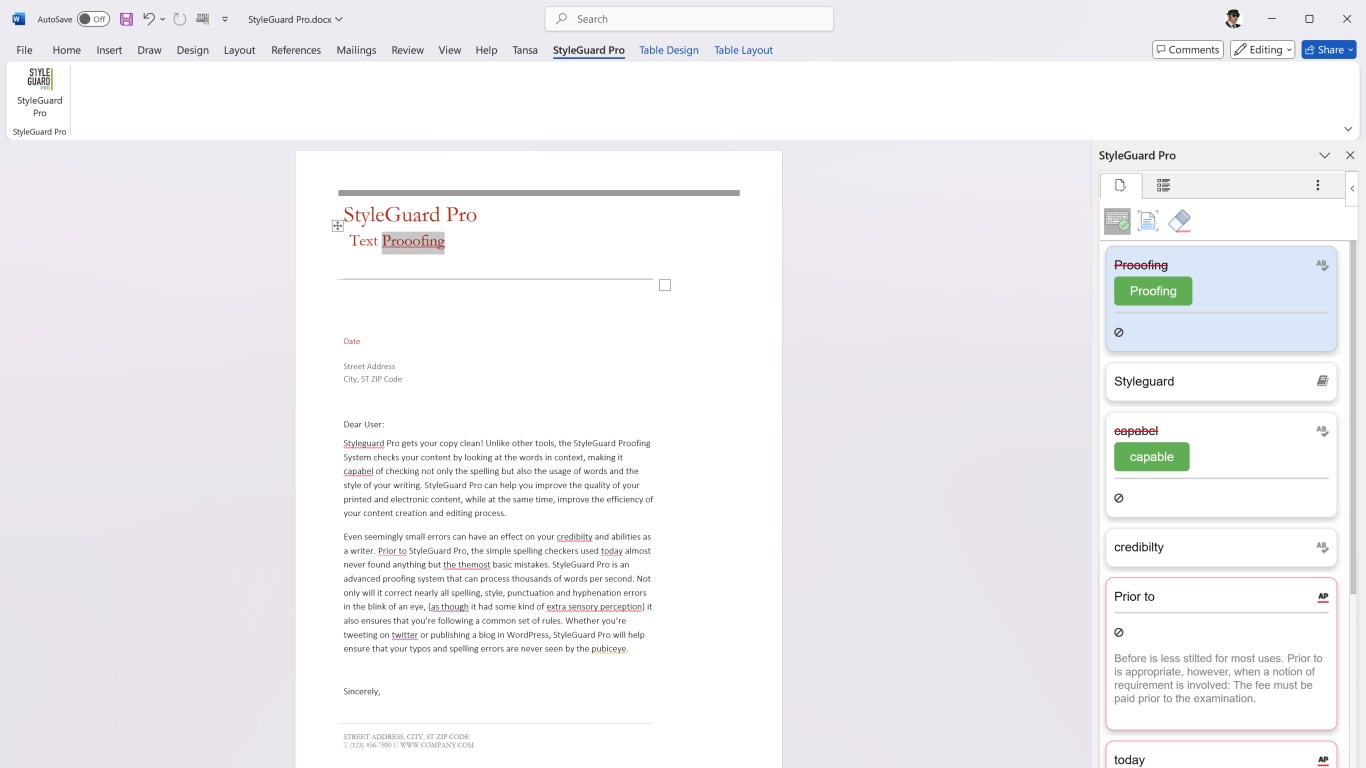The height and width of the screenshot is (768, 1366).
Task: Open Customize Quick Access Toolbar dropdown
Action: pos(225,19)
